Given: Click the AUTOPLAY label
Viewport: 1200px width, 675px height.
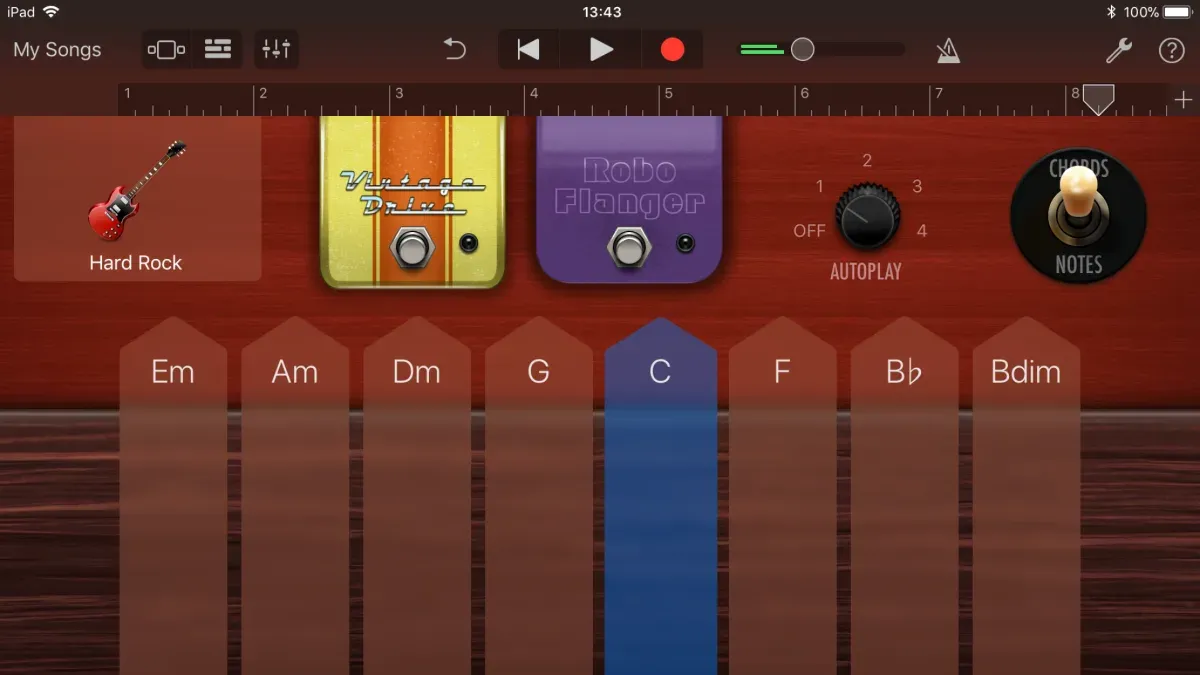Looking at the screenshot, I should [x=866, y=271].
